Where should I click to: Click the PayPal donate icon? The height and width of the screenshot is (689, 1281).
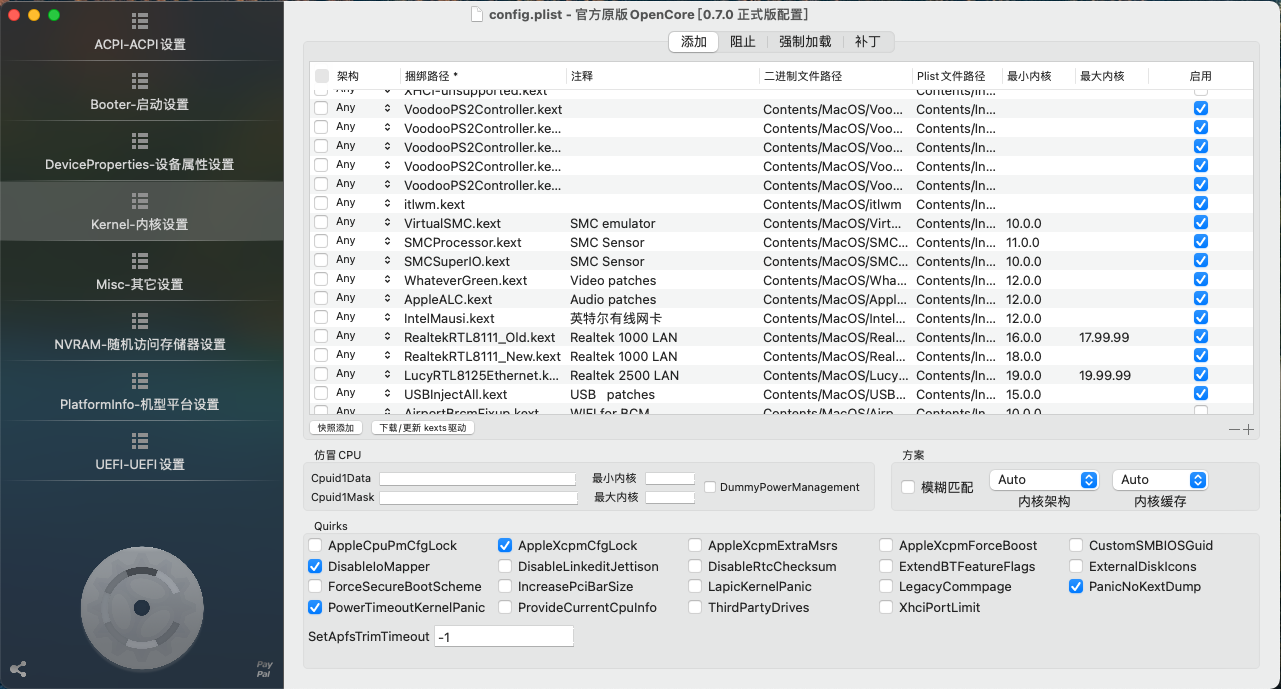(264, 668)
